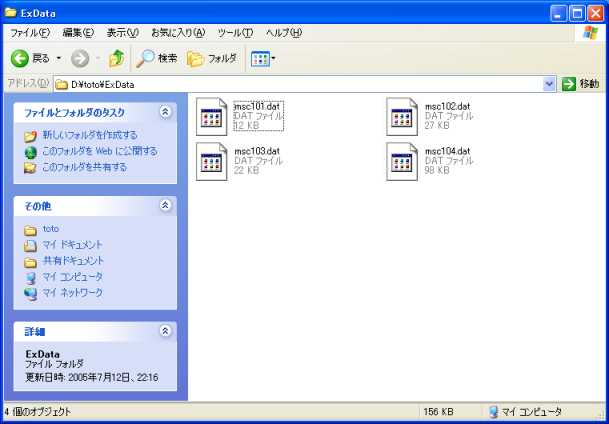
Task: Open the 検索 search magnifier
Action: click(157, 59)
